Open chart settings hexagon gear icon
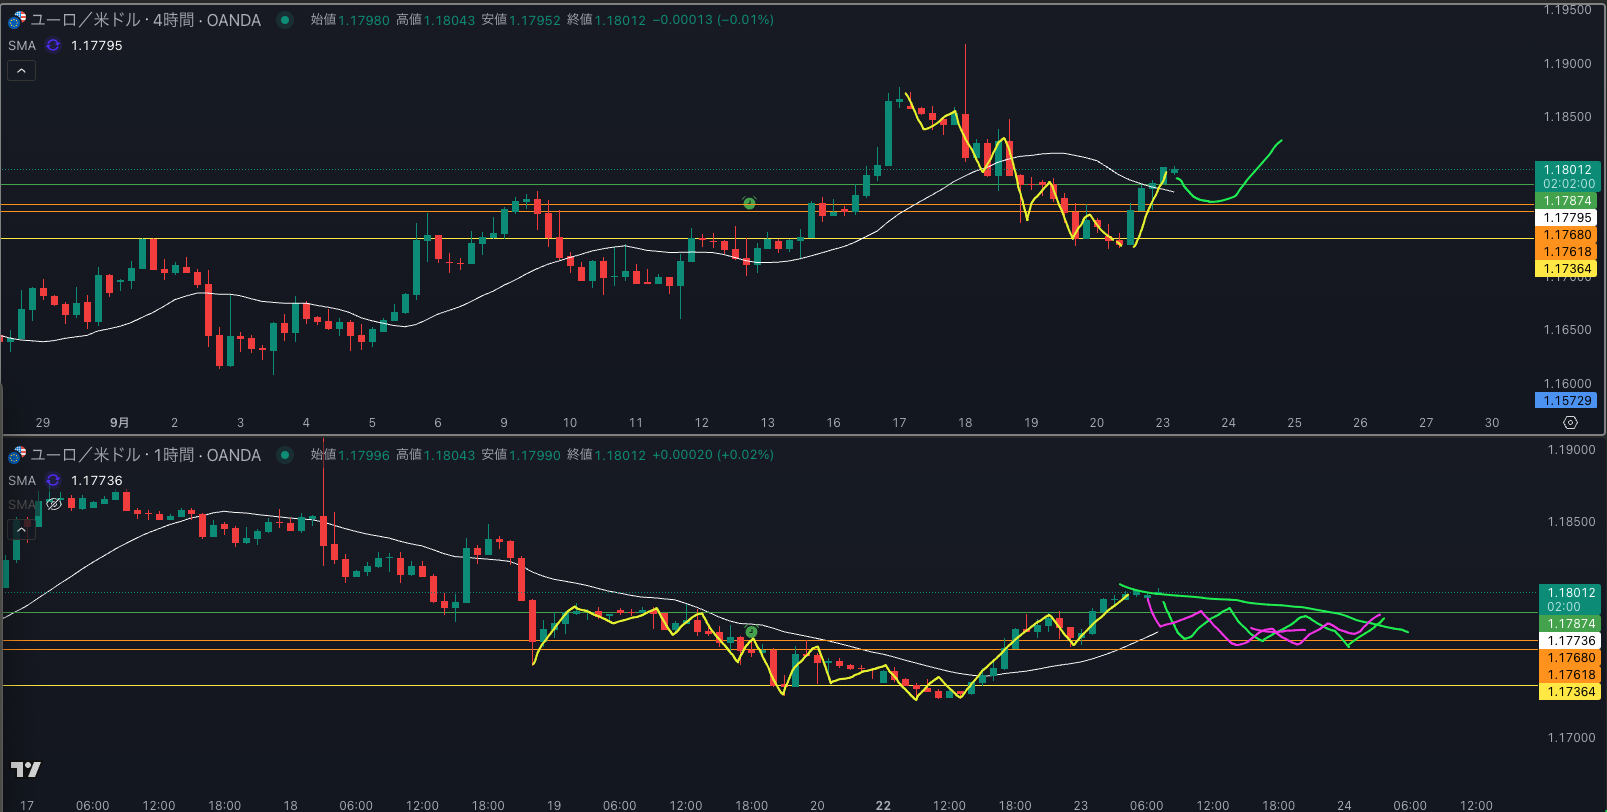Image resolution: width=1607 pixels, height=812 pixels. 1570,423
